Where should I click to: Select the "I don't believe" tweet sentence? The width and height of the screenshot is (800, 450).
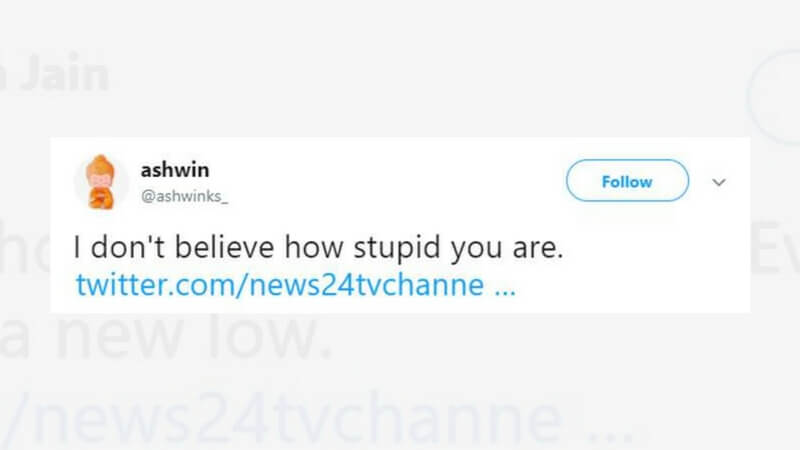click(318, 247)
